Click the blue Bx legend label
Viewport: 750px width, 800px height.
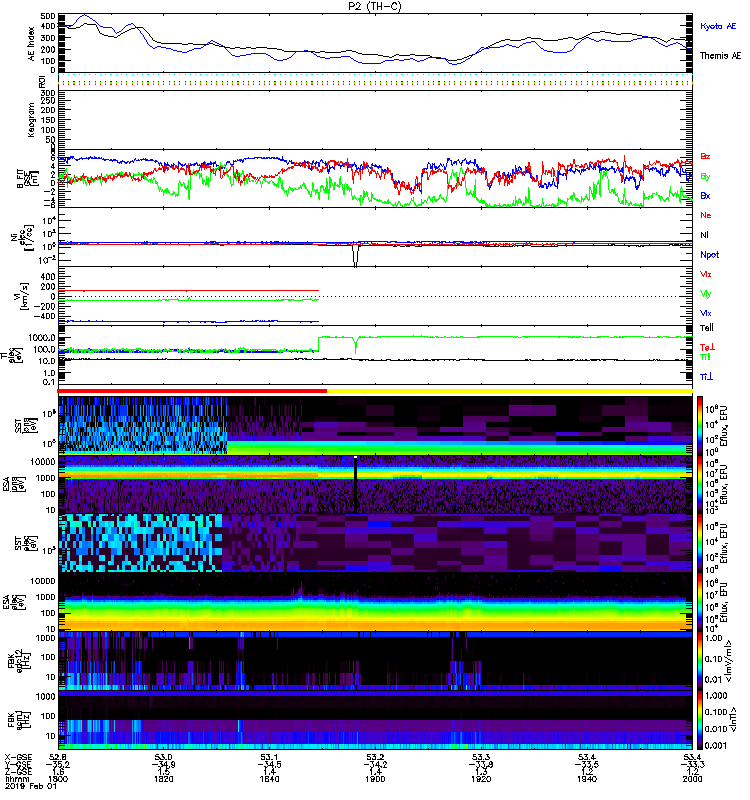coord(705,195)
